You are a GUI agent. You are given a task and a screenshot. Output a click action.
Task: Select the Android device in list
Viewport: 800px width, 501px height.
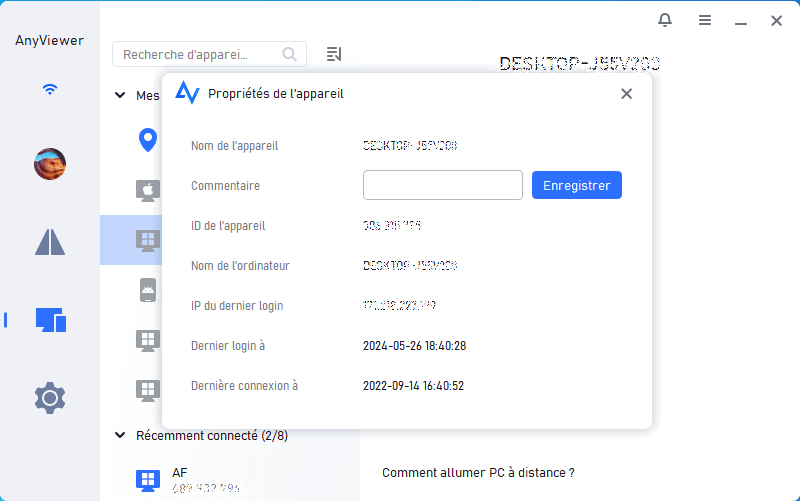click(148, 290)
